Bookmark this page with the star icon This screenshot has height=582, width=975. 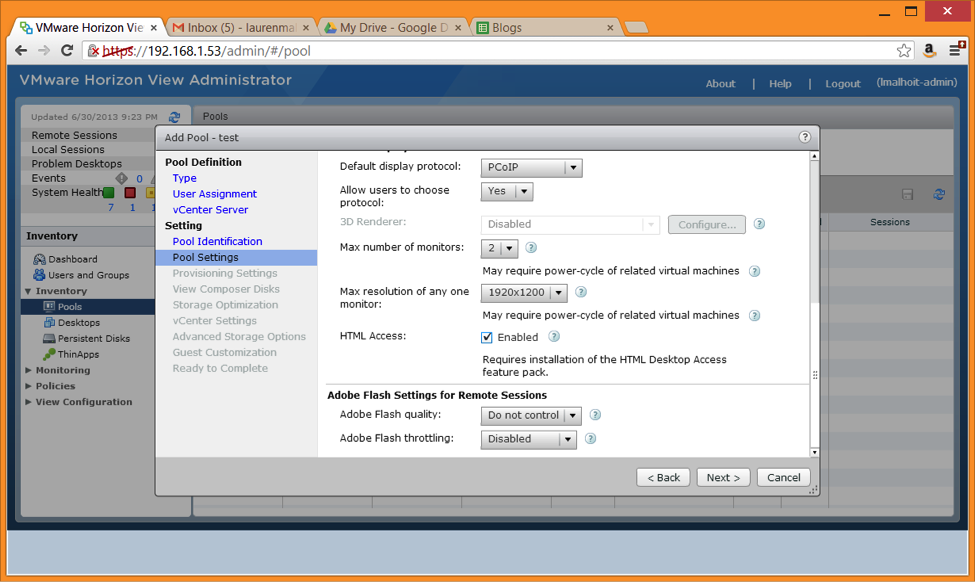[903, 51]
